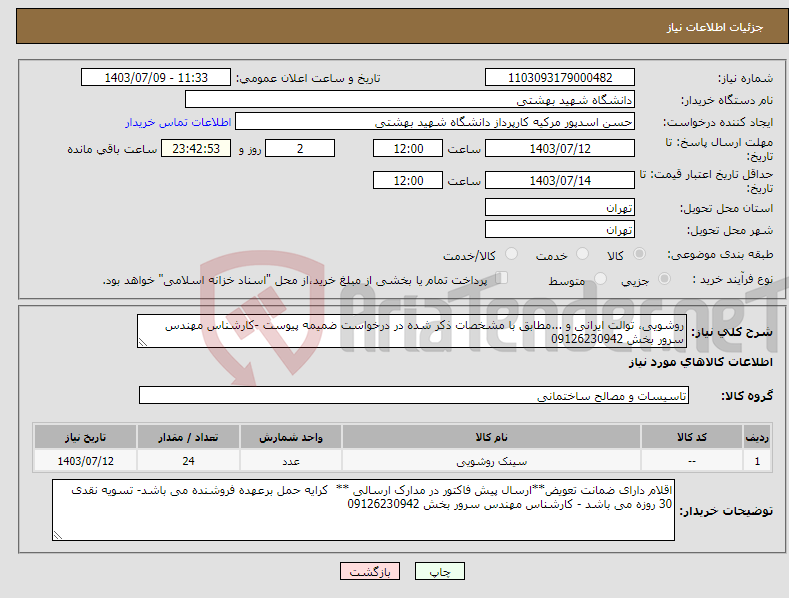Viewport: 789px width, 598px height.
Task: Click the announcement date and time field
Action: [155, 78]
